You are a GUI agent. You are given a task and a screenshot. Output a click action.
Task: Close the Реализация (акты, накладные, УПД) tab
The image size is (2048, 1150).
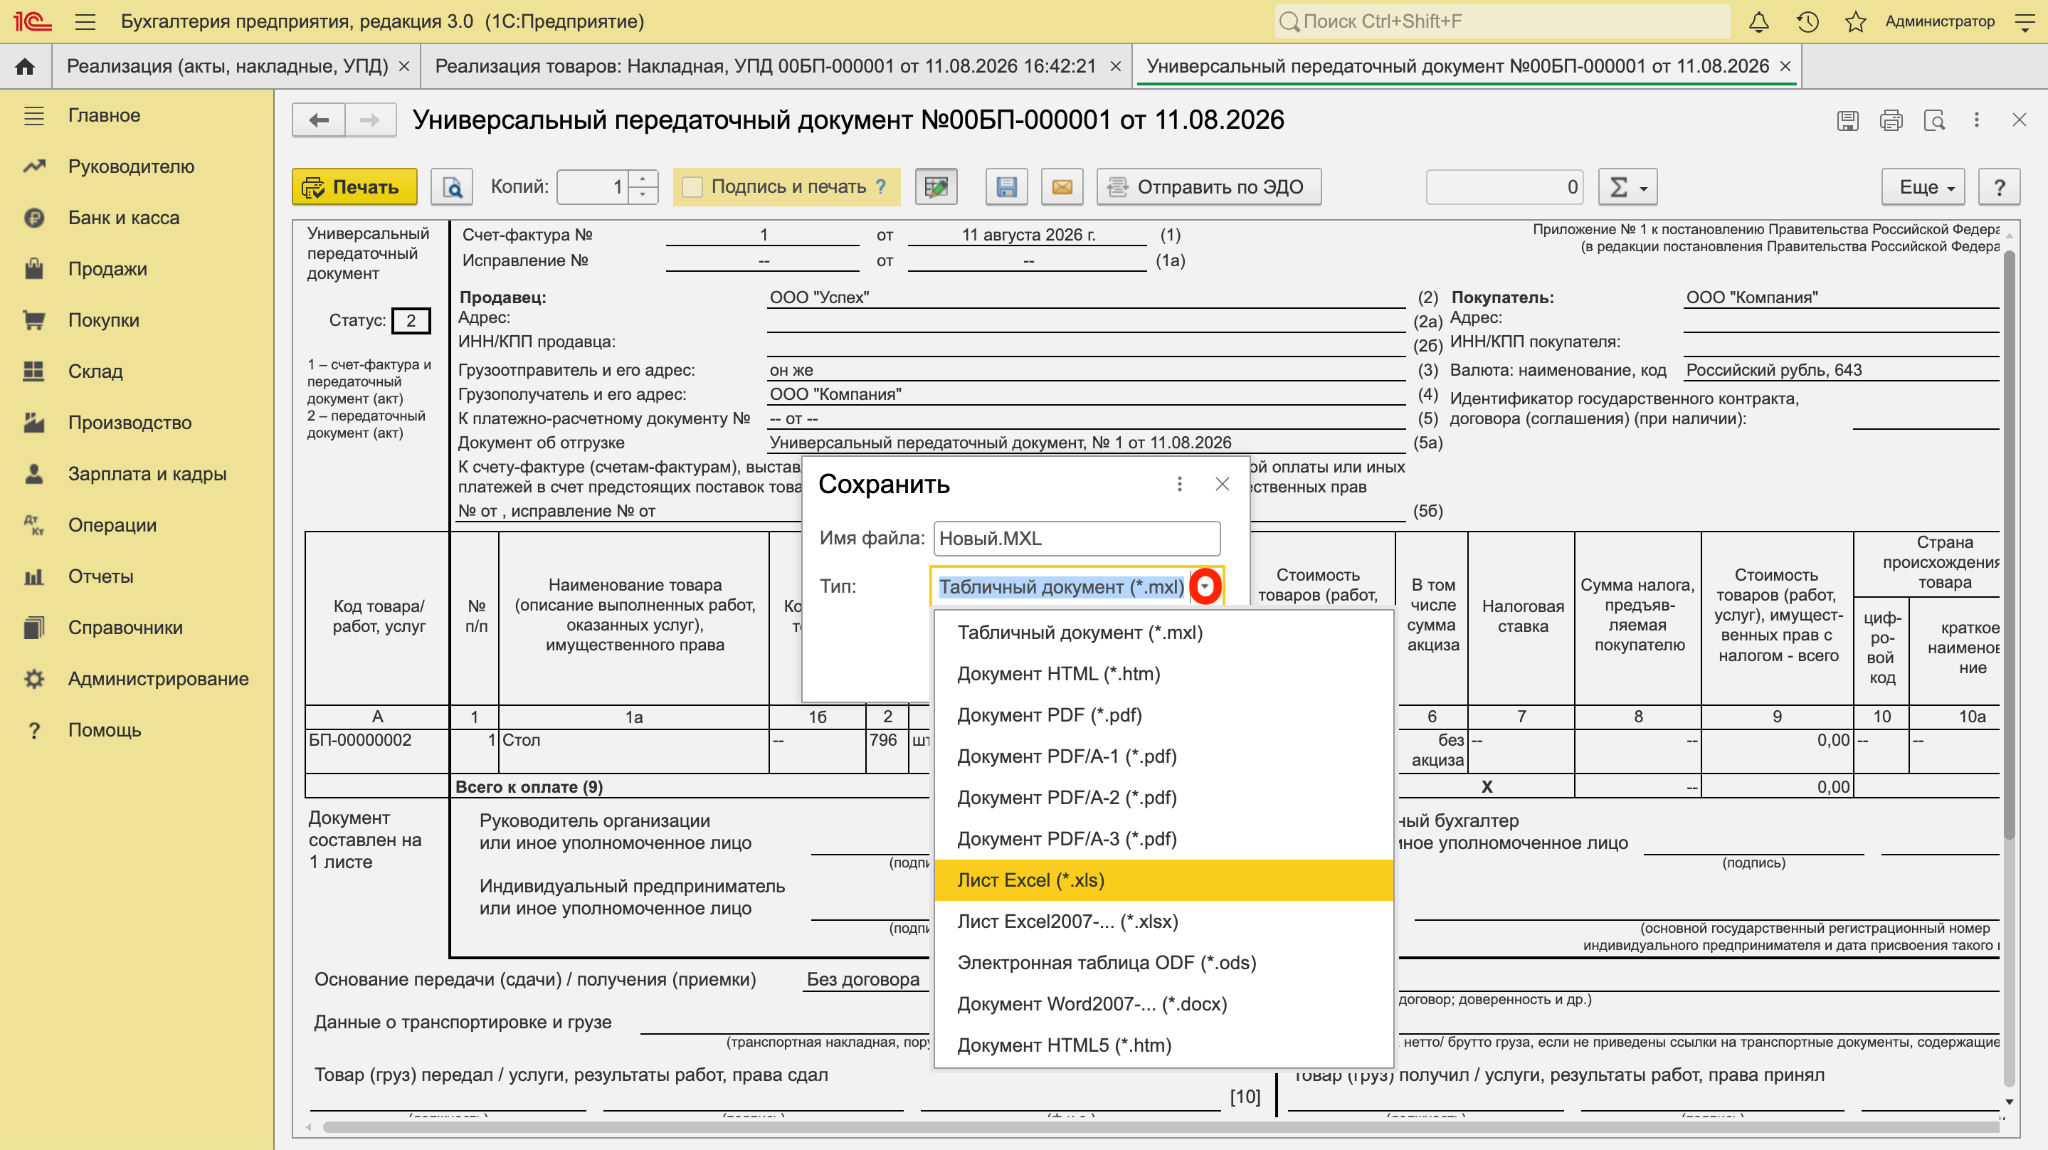coord(404,66)
